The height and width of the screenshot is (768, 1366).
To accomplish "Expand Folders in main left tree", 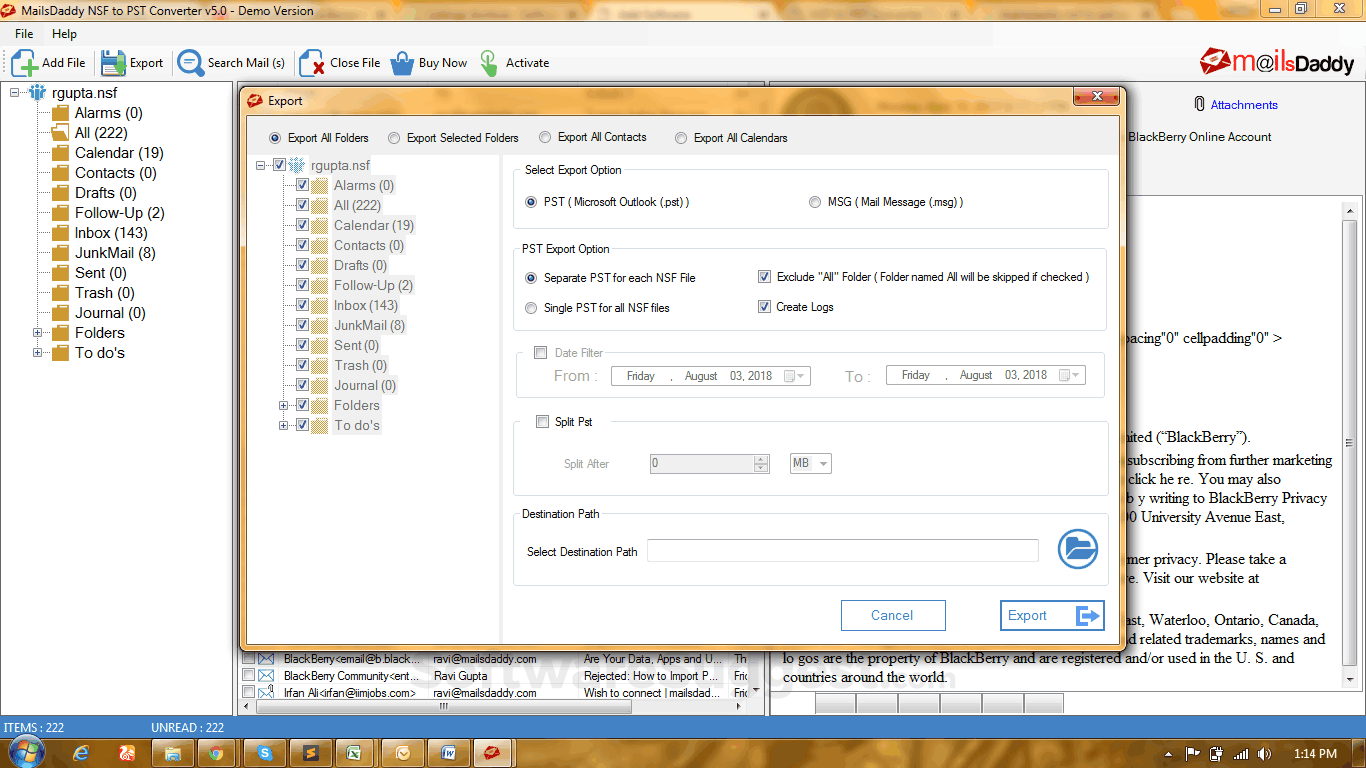I will tap(38, 333).
